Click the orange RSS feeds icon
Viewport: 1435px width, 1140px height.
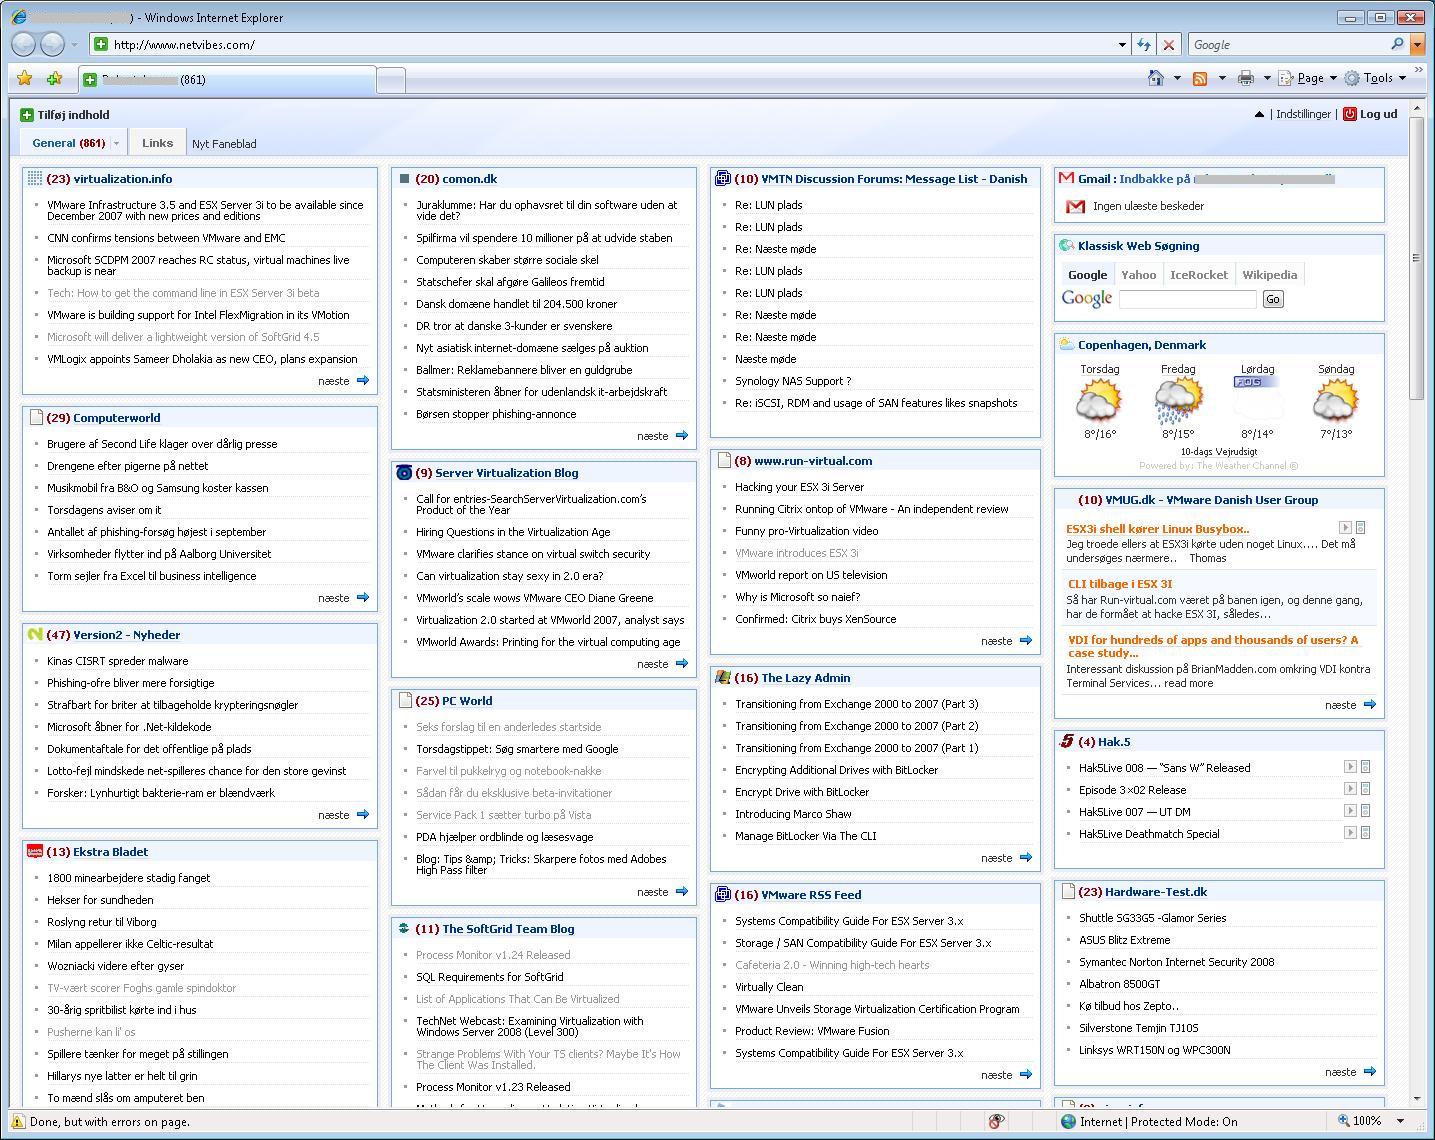tap(1200, 78)
